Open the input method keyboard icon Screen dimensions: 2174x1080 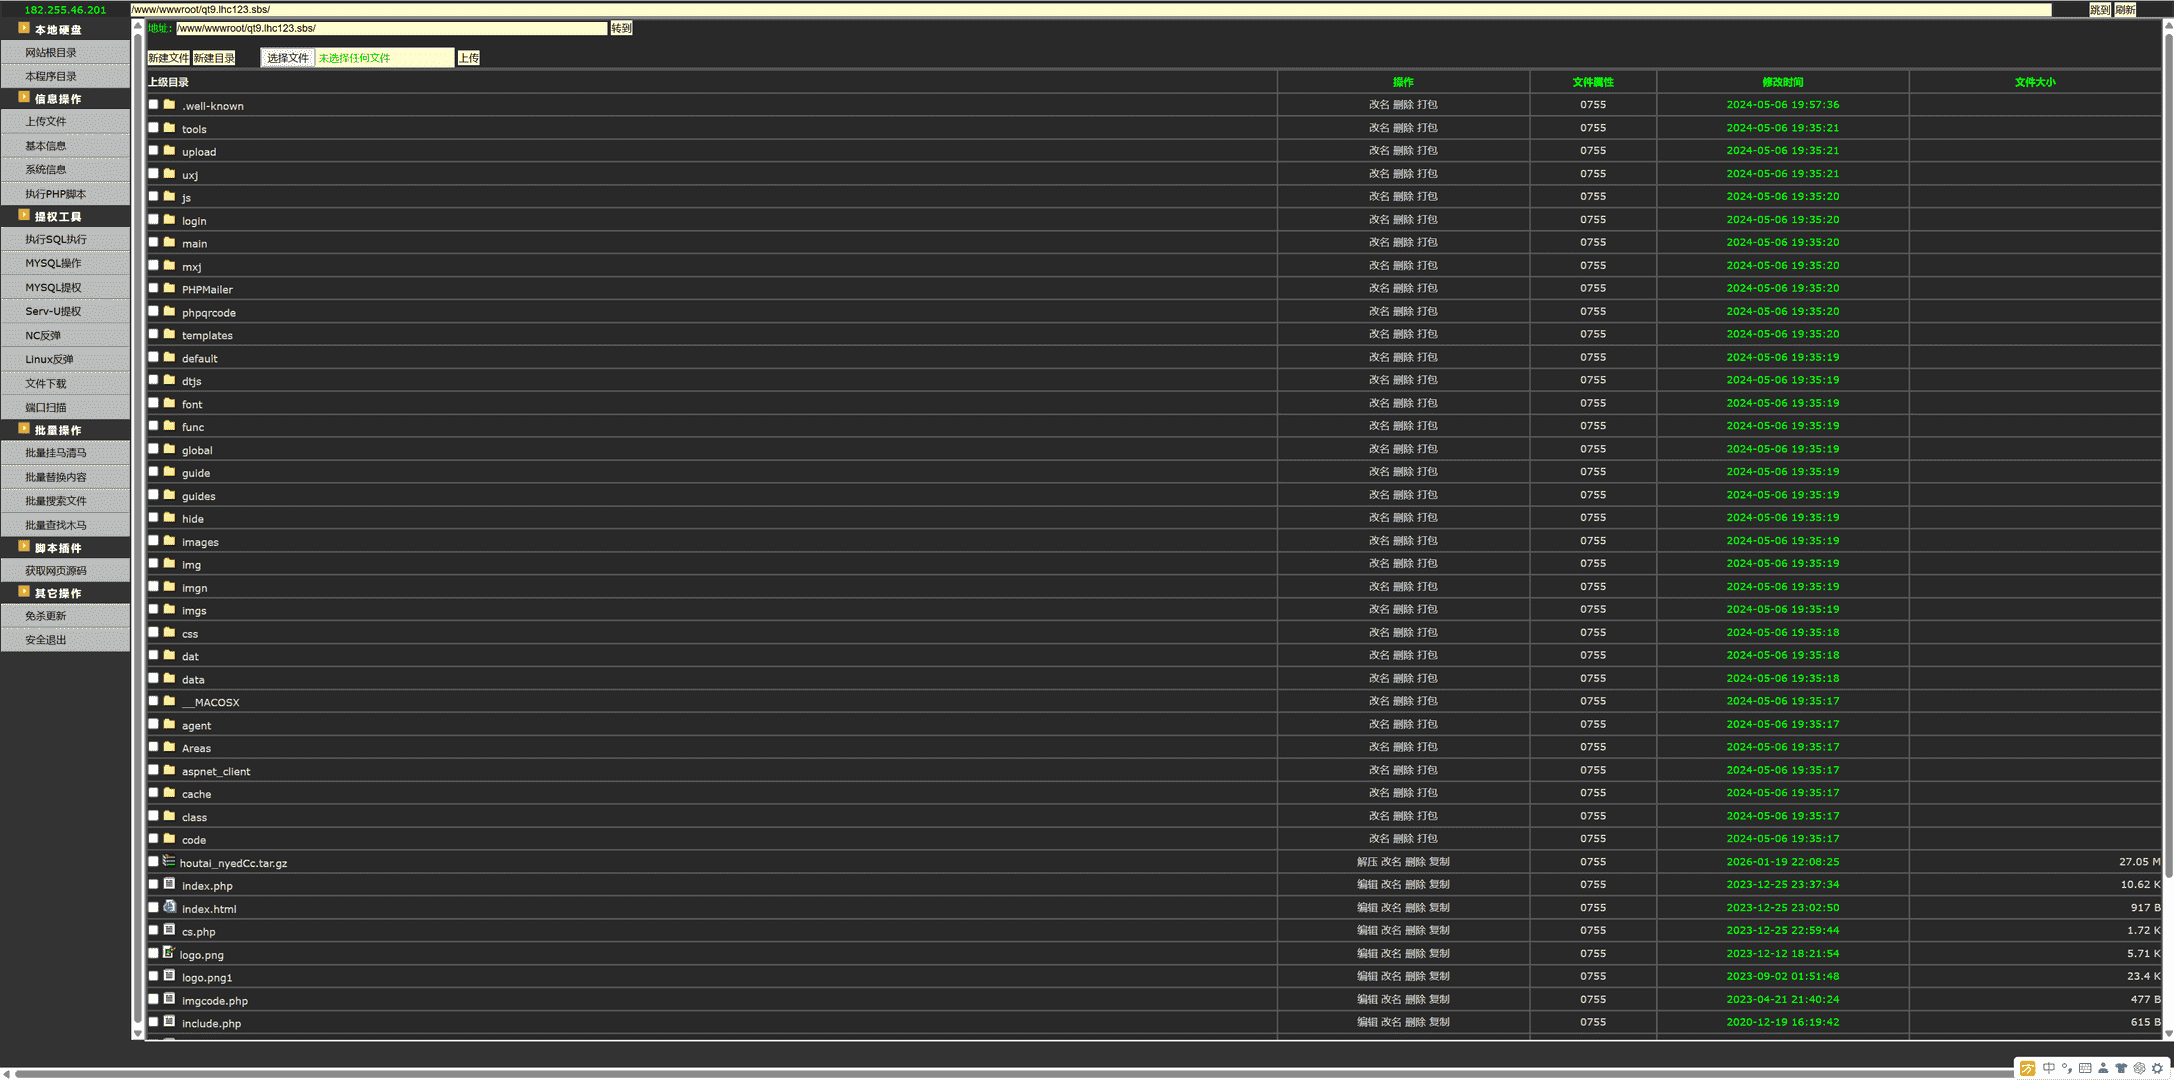(2085, 1068)
